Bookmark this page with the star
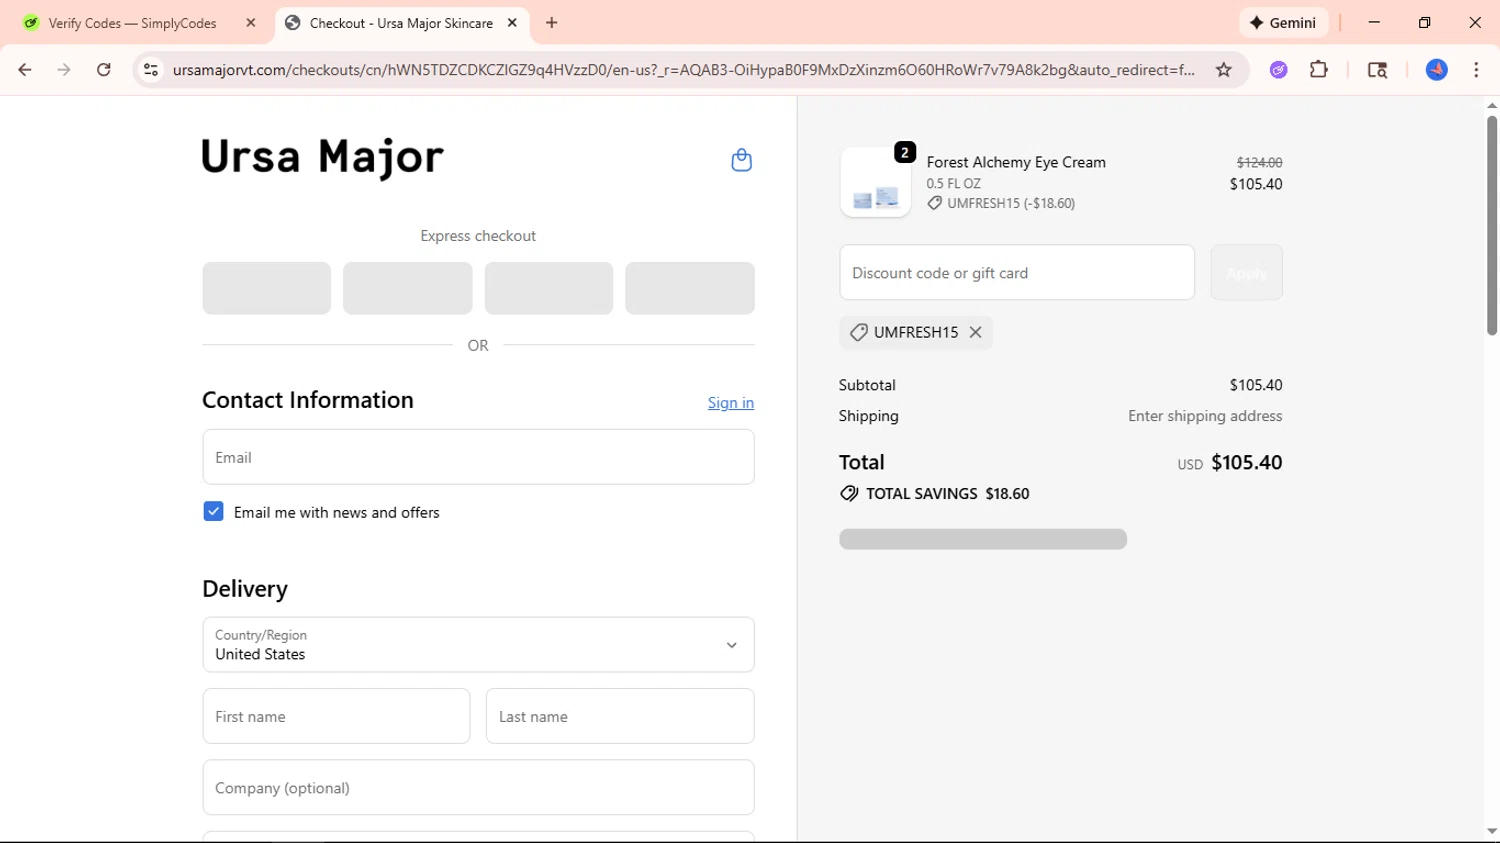The height and width of the screenshot is (843, 1500). tap(1223, 70)
